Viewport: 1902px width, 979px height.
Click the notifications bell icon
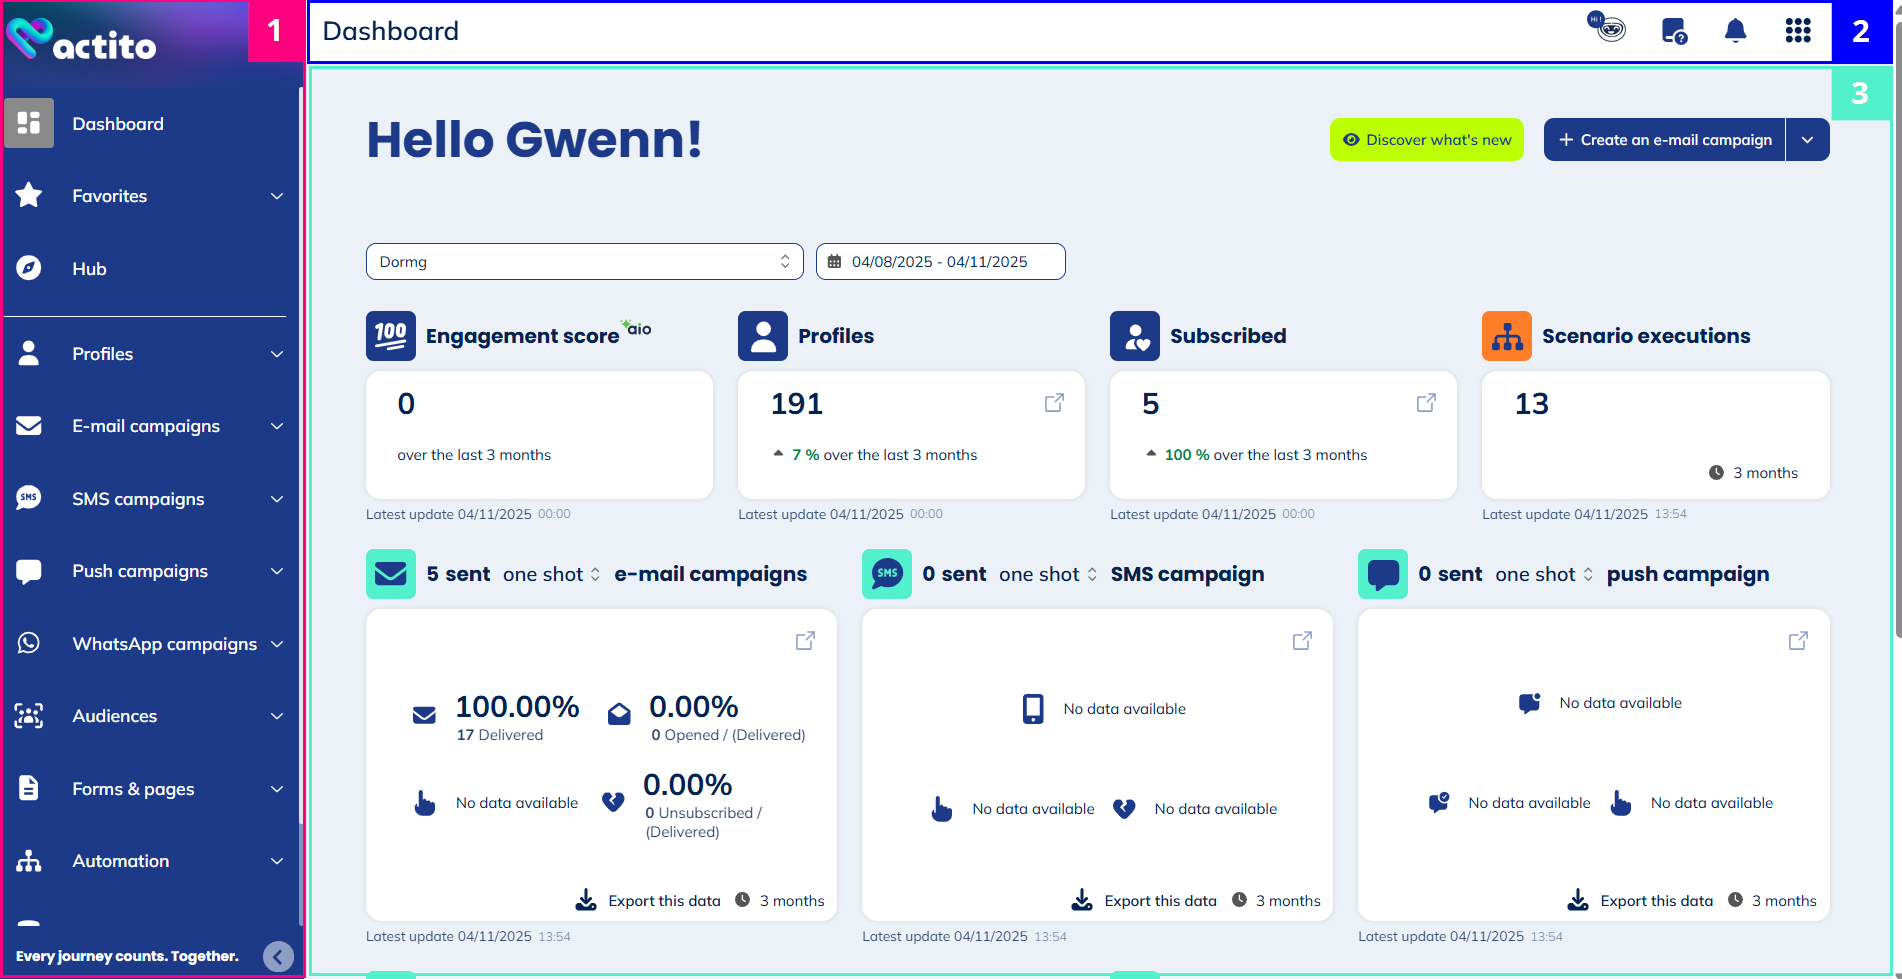[x=1735, y=31]
